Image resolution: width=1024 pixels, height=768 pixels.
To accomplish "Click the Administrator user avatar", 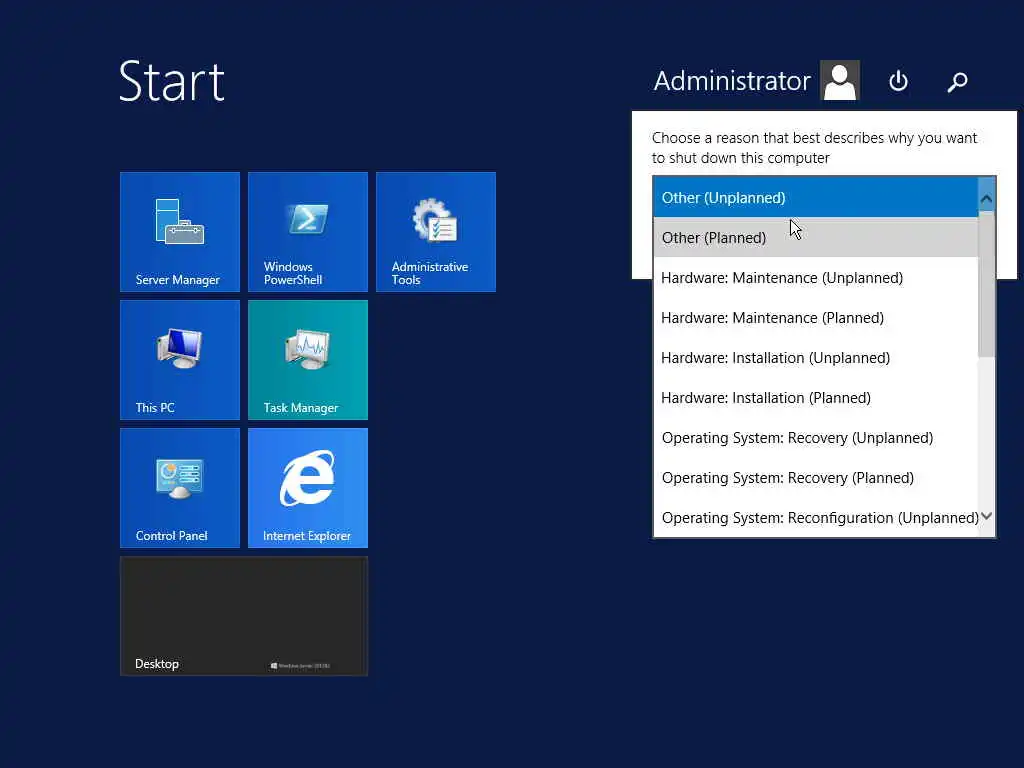I will 840,80.
